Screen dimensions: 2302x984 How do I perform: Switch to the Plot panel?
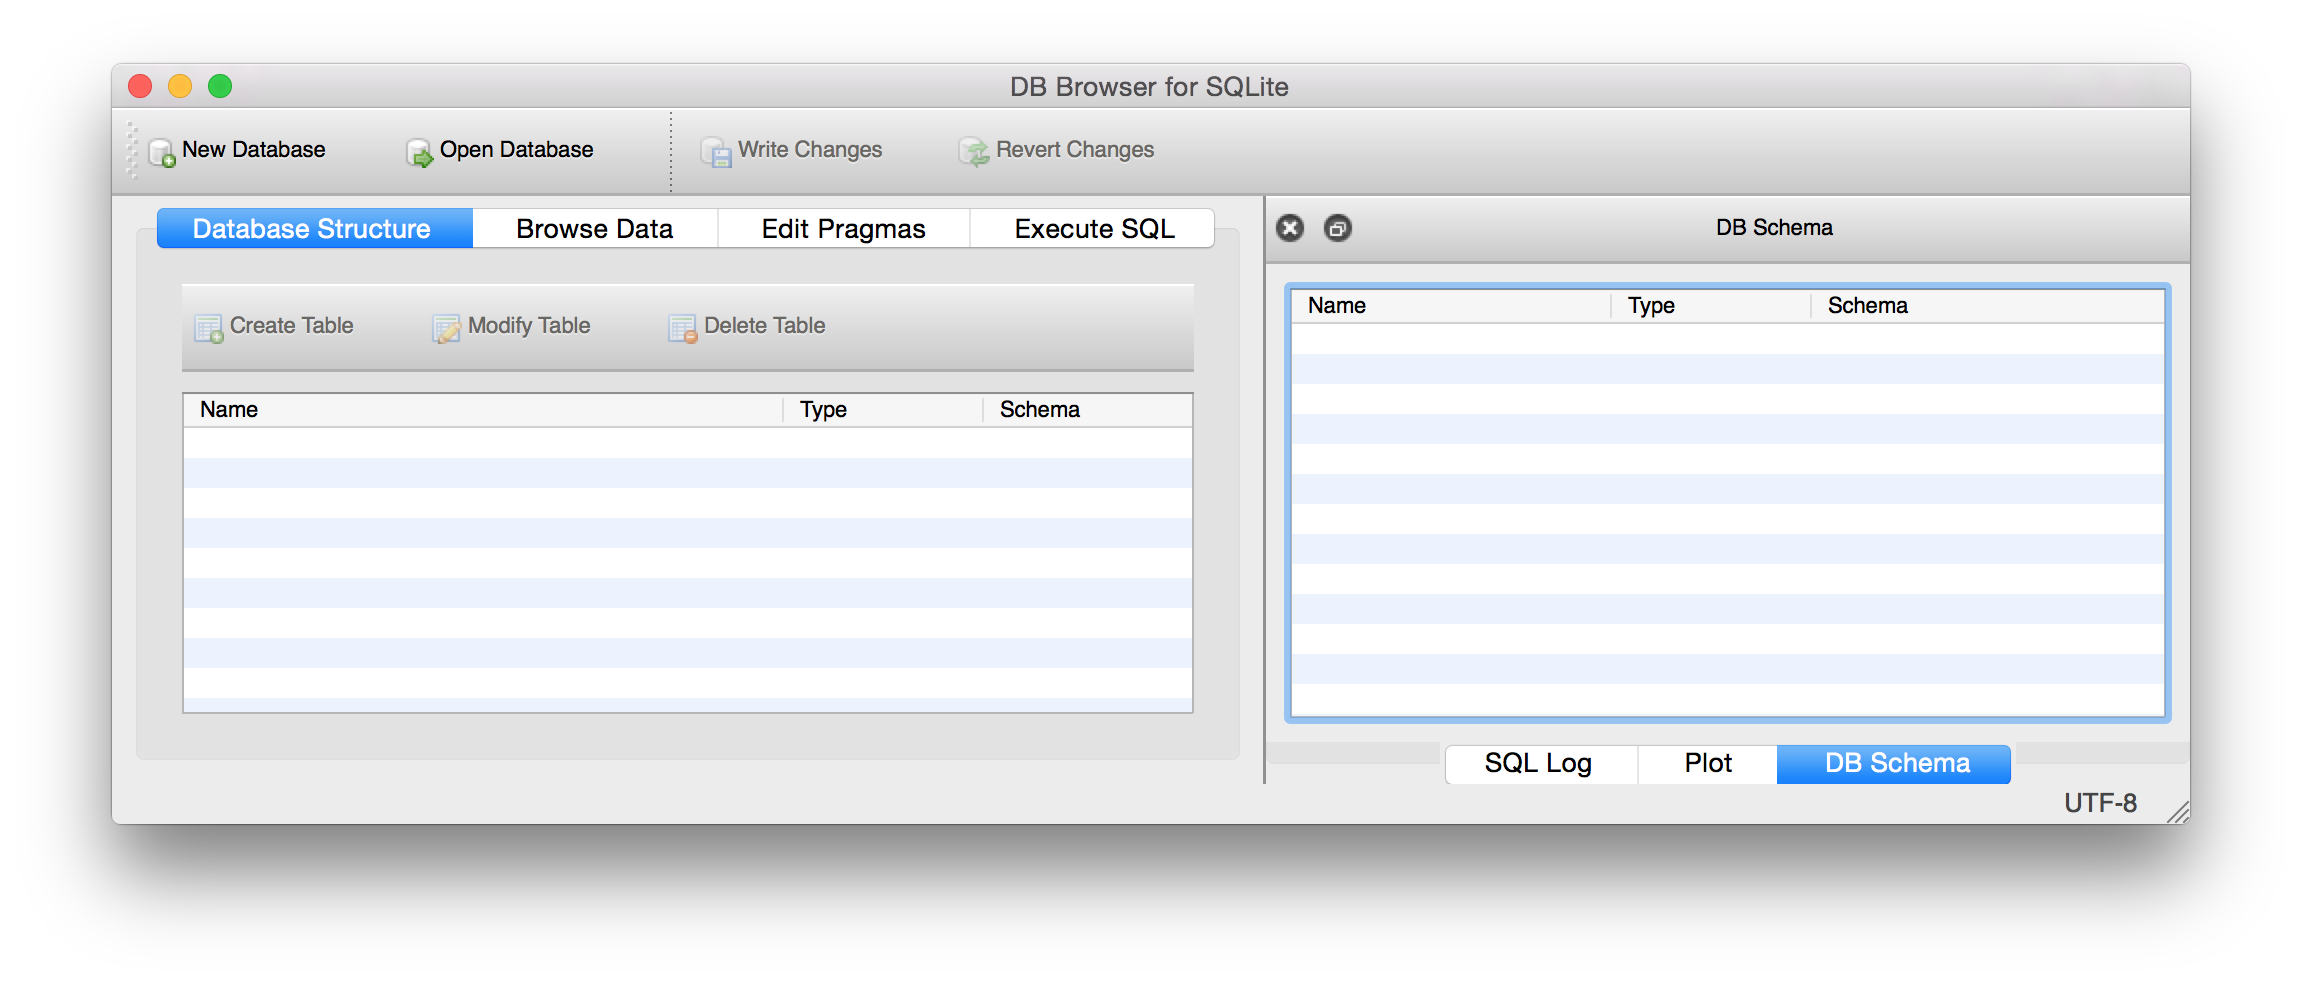[x=1706, y=763]
